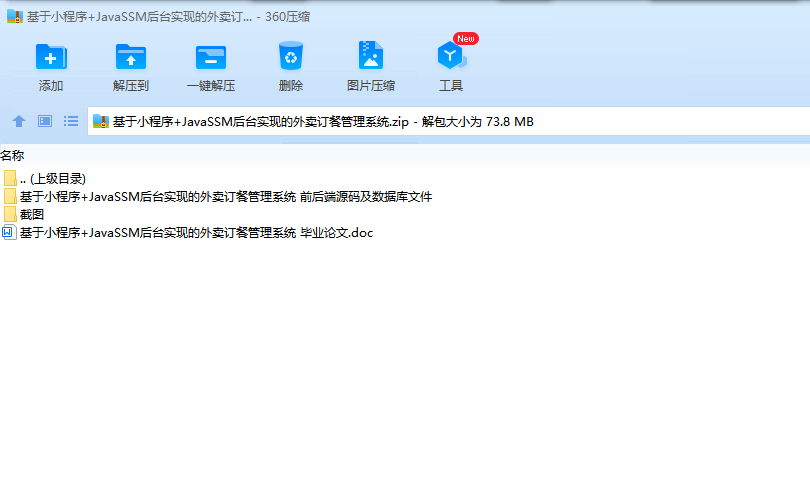Click the 解压到 (Extract to) icon
This screenshot has height=485, width=810.
click(x=131, y=56)
